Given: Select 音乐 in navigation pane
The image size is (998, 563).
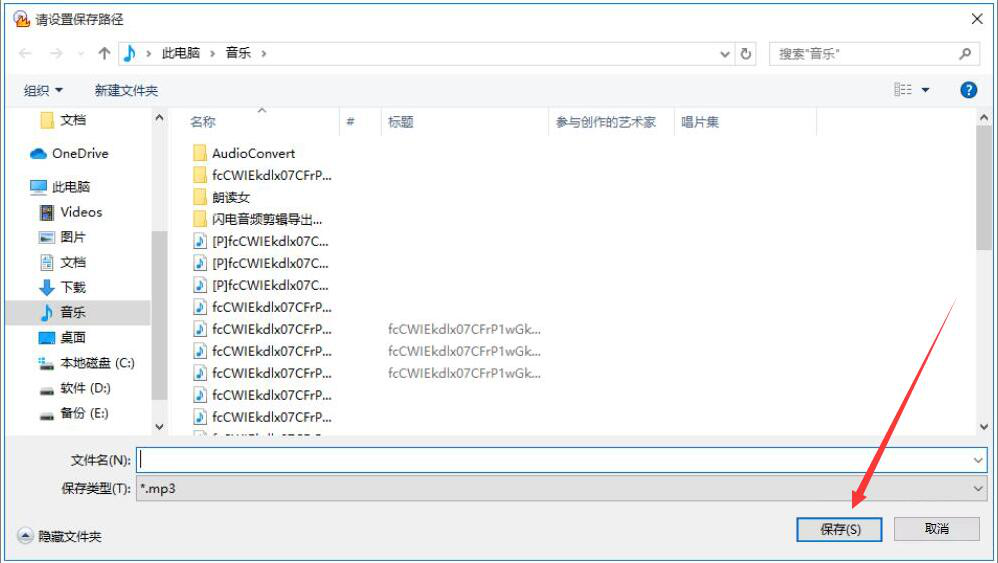Looking at the screenshot, I should [78, 312].
